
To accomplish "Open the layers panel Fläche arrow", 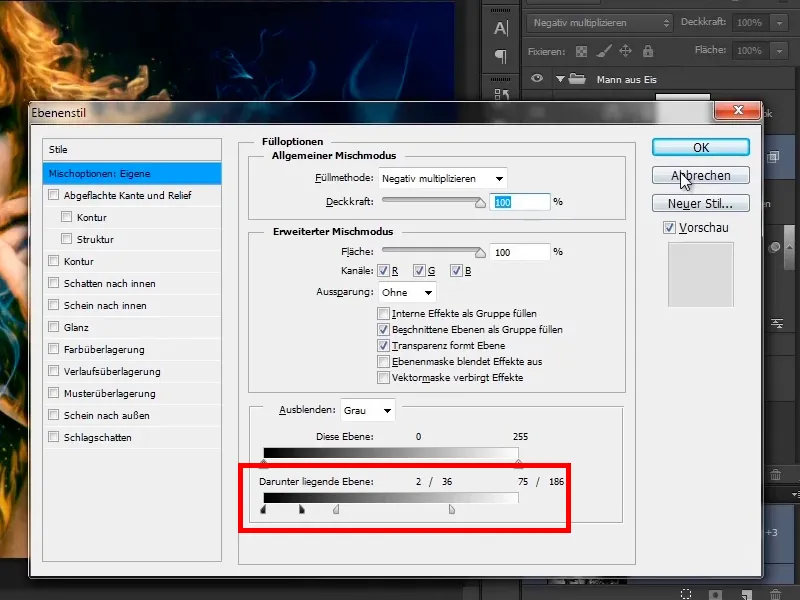I will 779,51.
